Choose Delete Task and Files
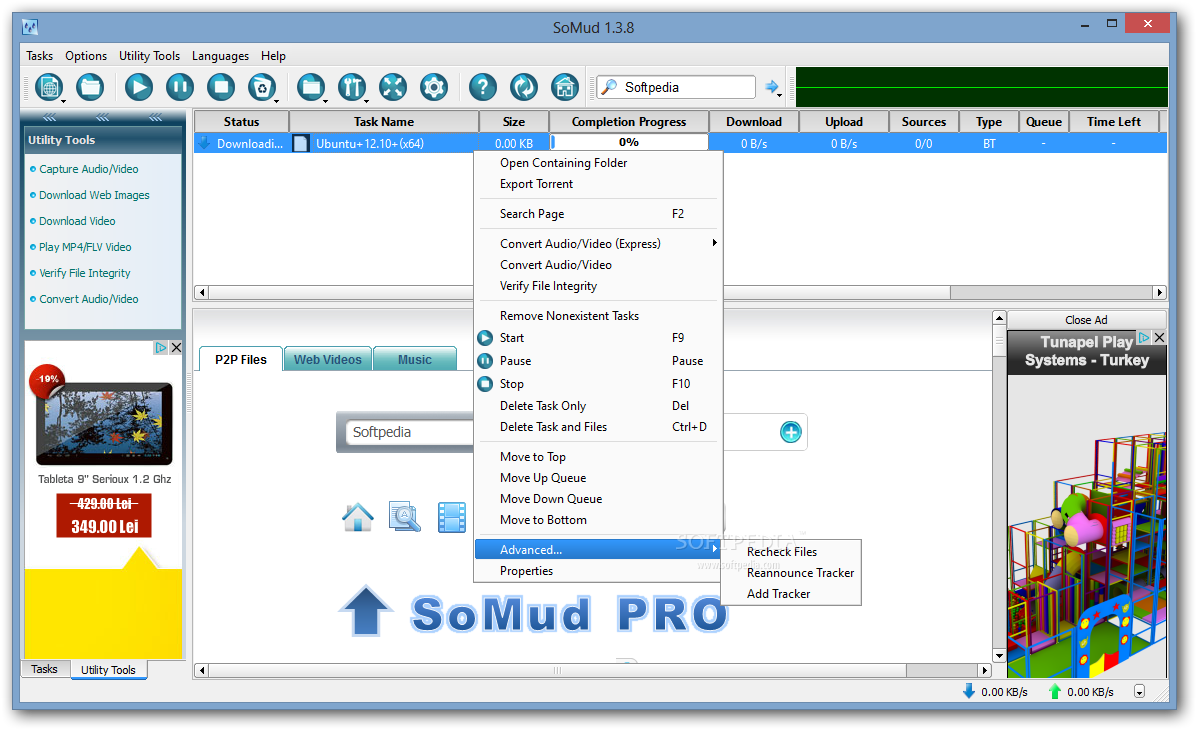Screen dimensions: 1197x730 553,427
